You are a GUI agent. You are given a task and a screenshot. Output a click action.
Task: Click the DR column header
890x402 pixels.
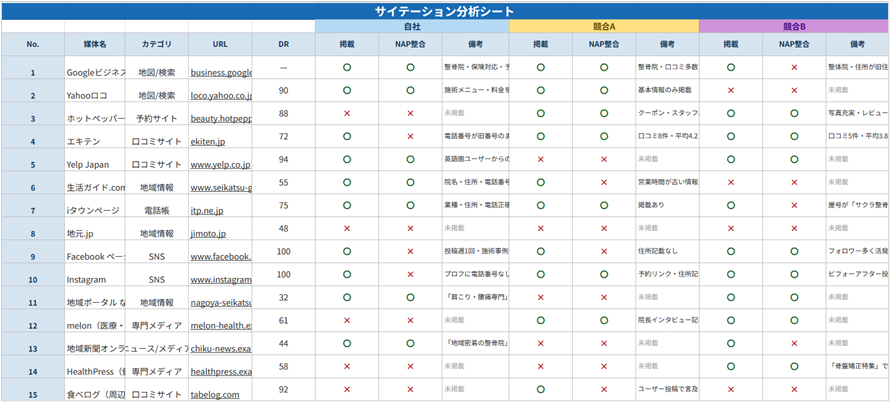(x=284, y=44)
